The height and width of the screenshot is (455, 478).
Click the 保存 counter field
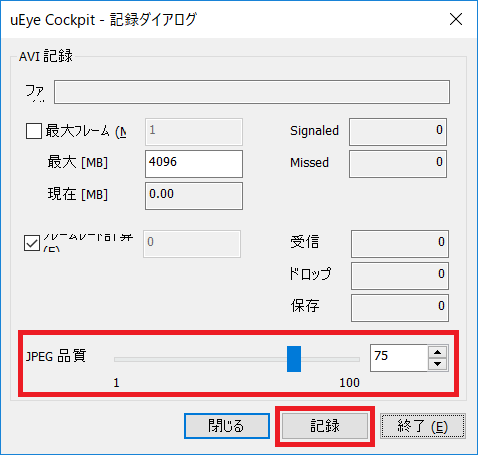click(x=400, y=308)
